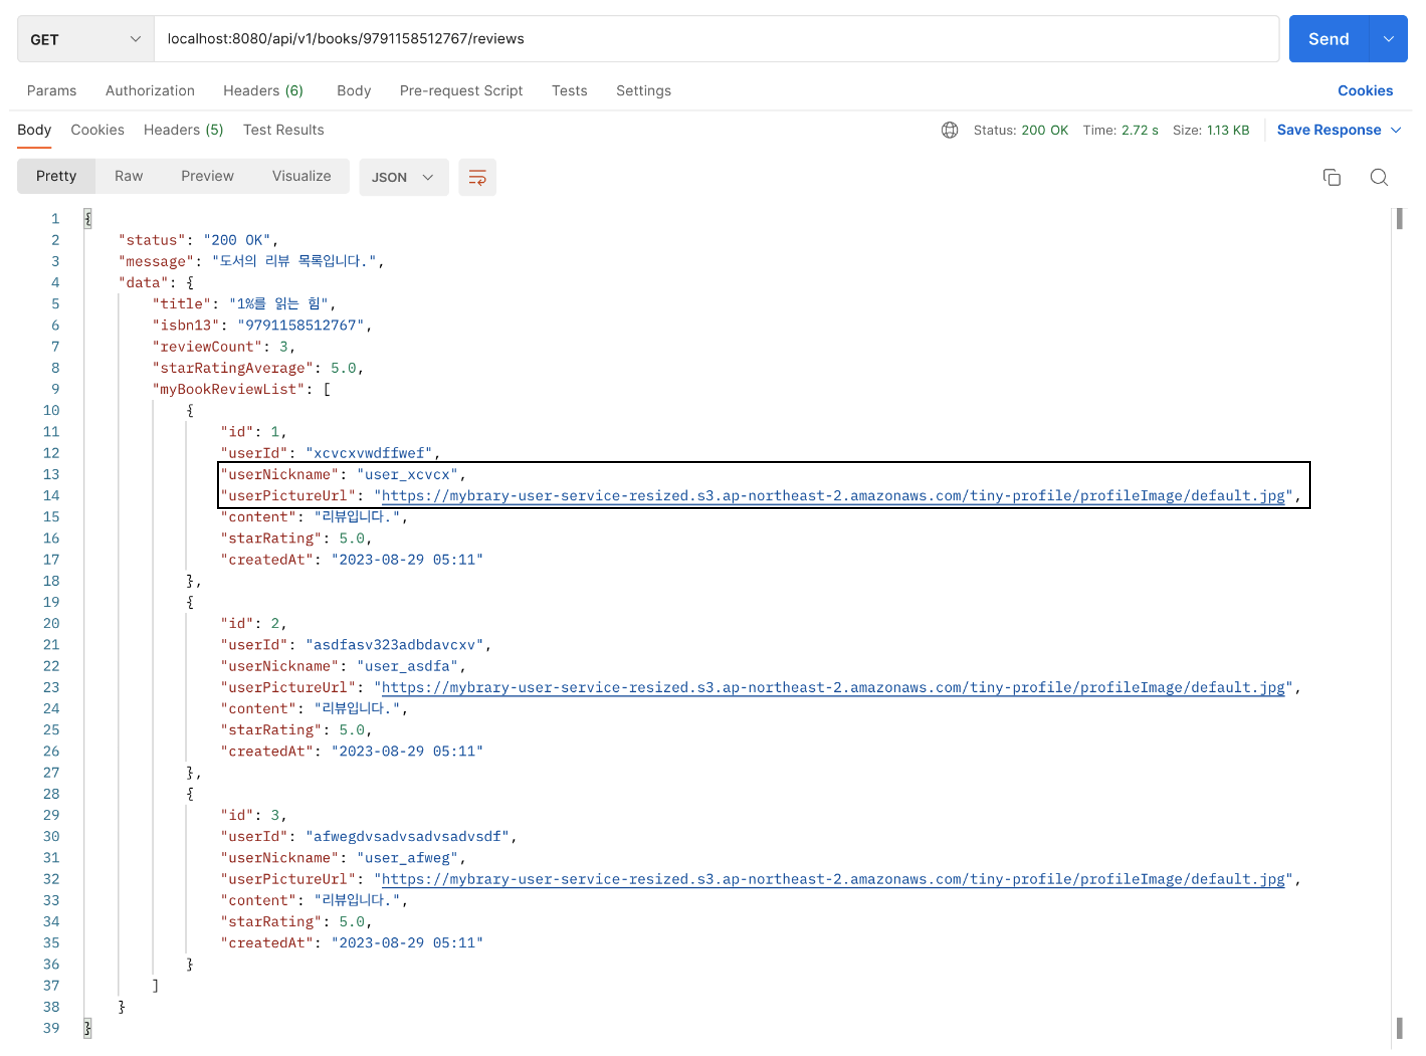The width and height of the screenshot is (1426, 1056).
Task: Select the response Headers (5) tab
Action: [x=183, y=130]
